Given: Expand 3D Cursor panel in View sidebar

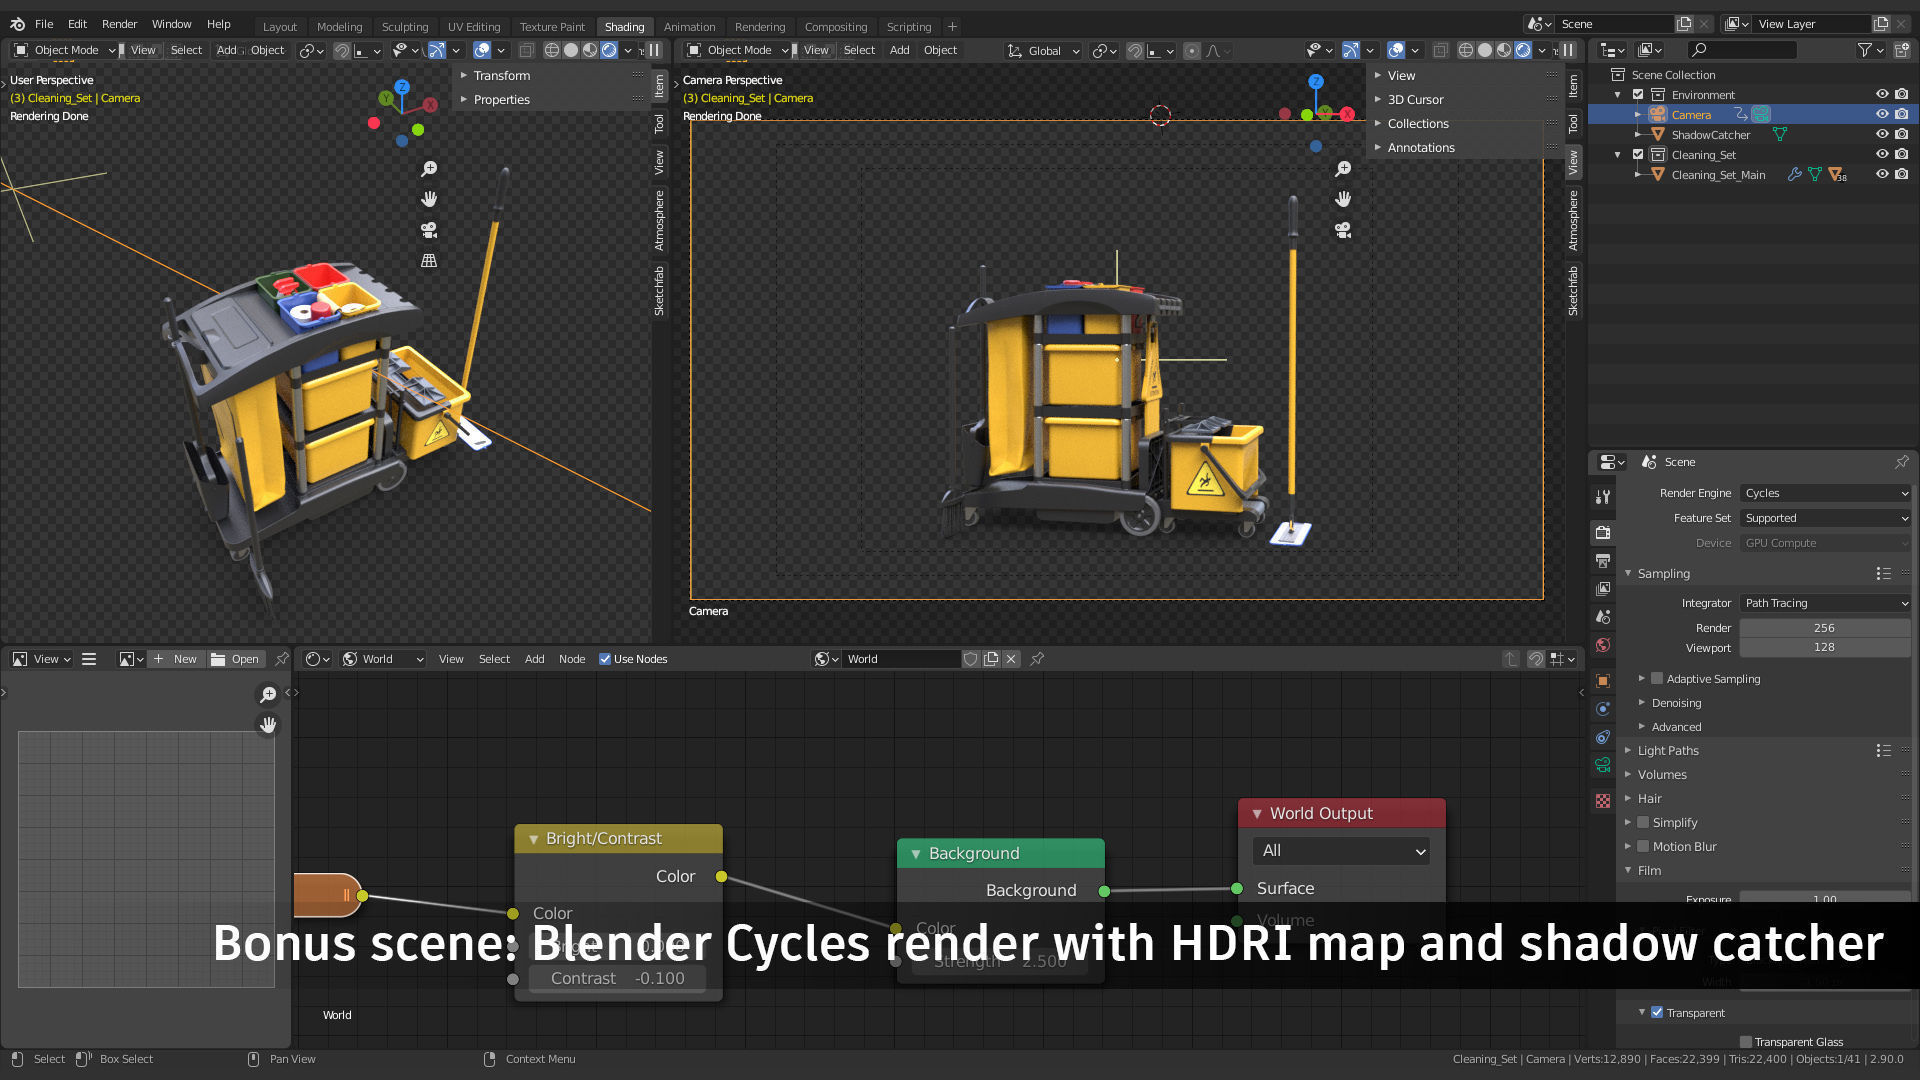Looking at the screenshot, I should [x=1415, y=100].
